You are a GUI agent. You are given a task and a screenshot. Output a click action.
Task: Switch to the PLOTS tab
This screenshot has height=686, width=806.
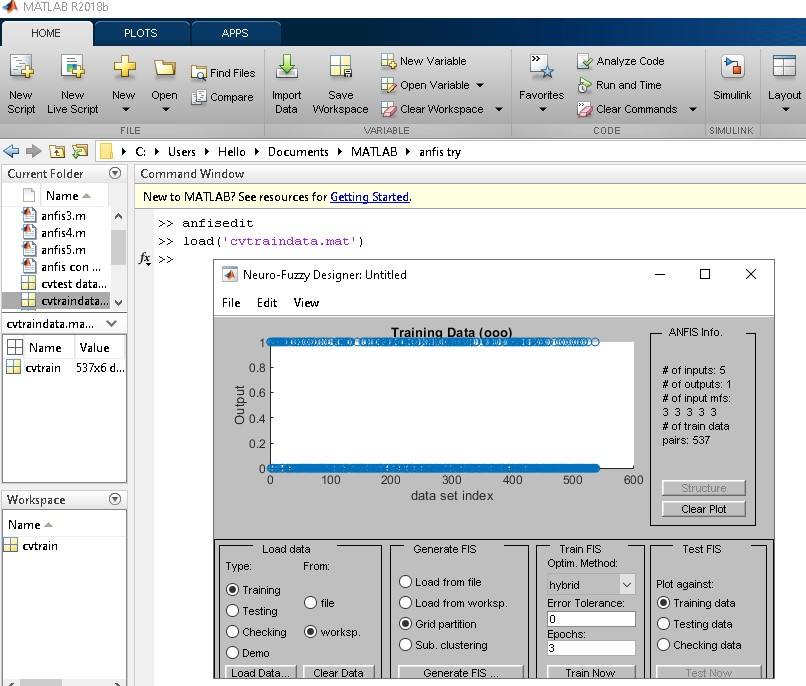coord(140,33)
